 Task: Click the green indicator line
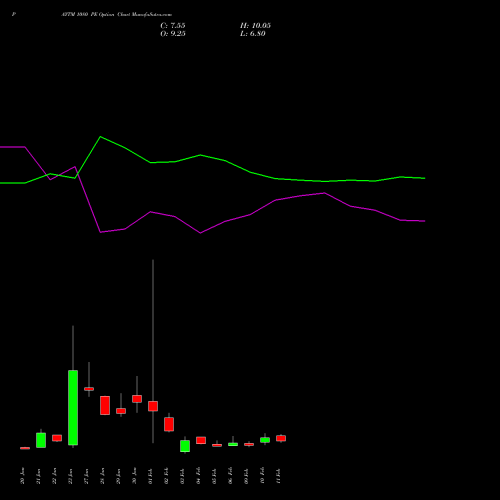click(200, 155)
